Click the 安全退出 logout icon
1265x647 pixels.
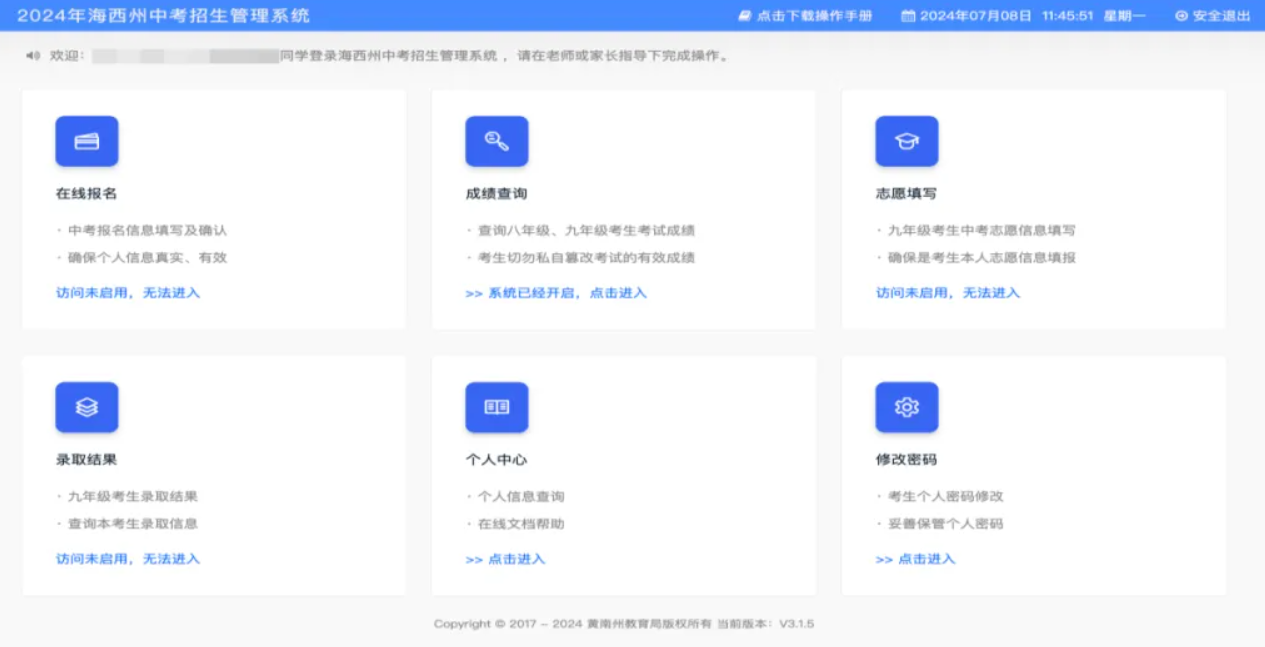[x=1181, y=16]
